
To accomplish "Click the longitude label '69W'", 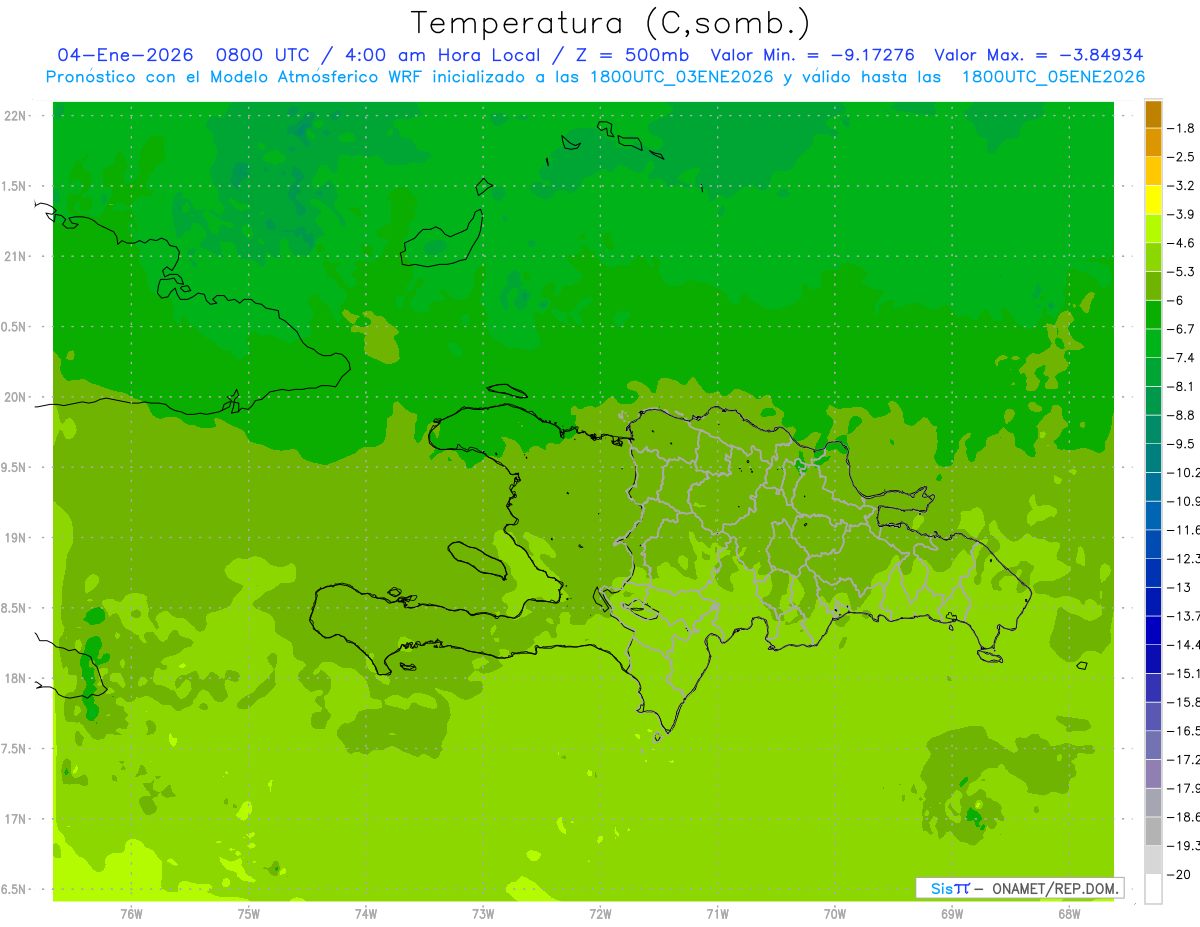I will [x=952, y=914].
